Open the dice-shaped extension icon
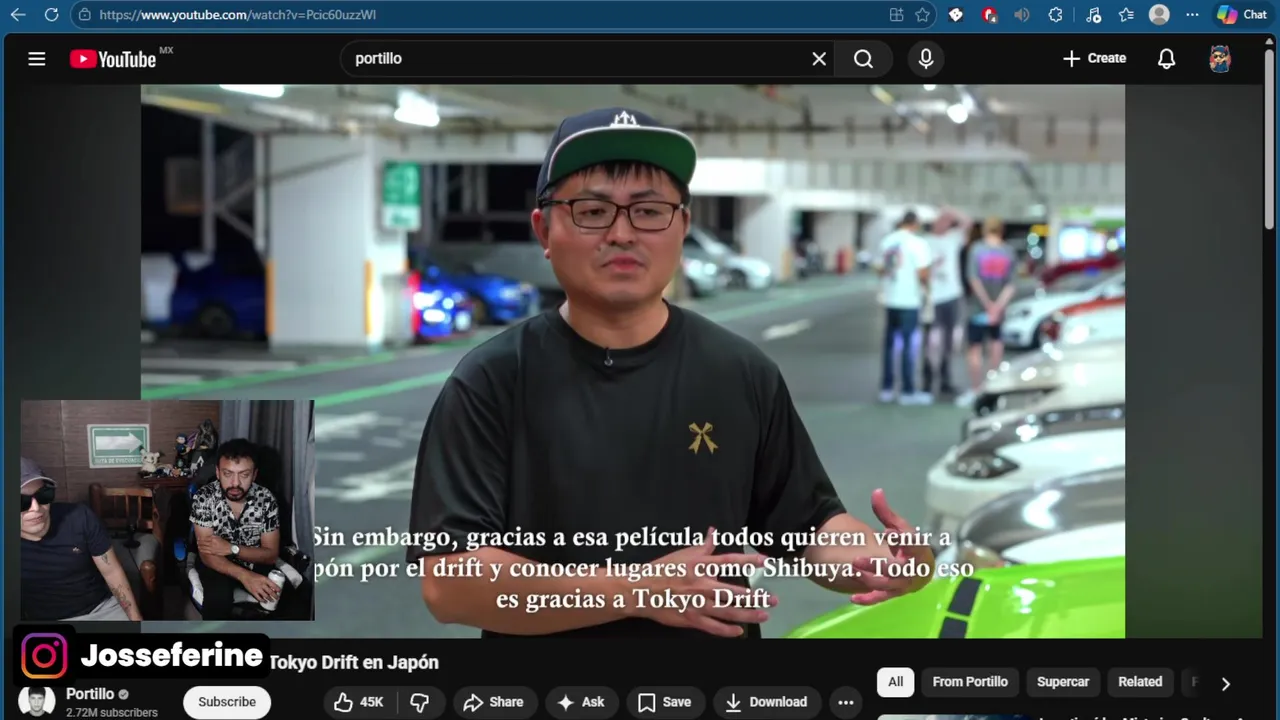This screenshot has width=1280, height=720. (956, 15)
